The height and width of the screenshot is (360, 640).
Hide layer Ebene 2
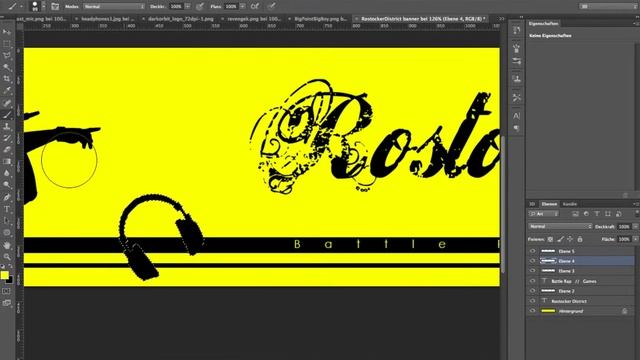532,291
